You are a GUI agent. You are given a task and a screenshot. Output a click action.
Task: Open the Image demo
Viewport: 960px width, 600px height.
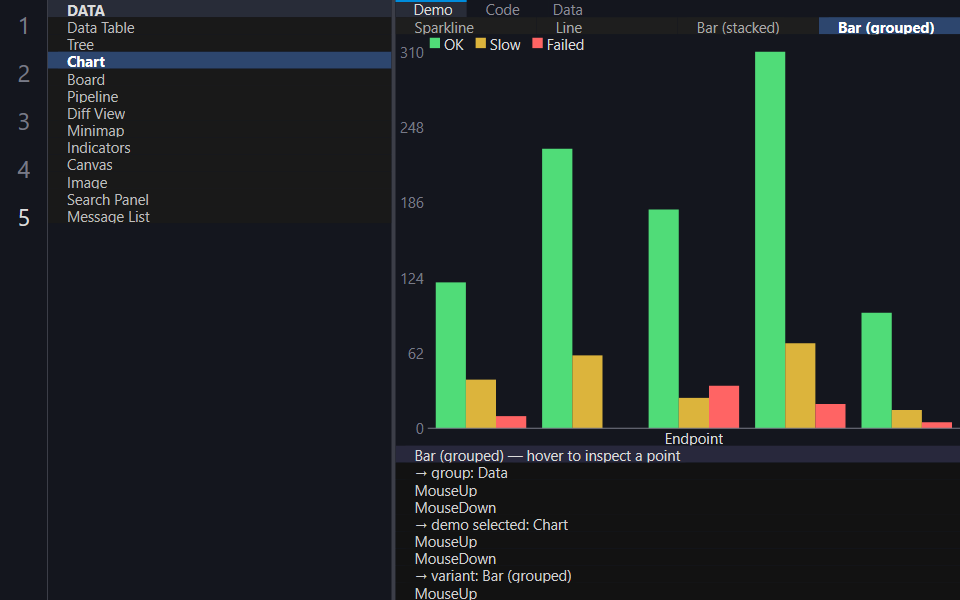[219, 182]
